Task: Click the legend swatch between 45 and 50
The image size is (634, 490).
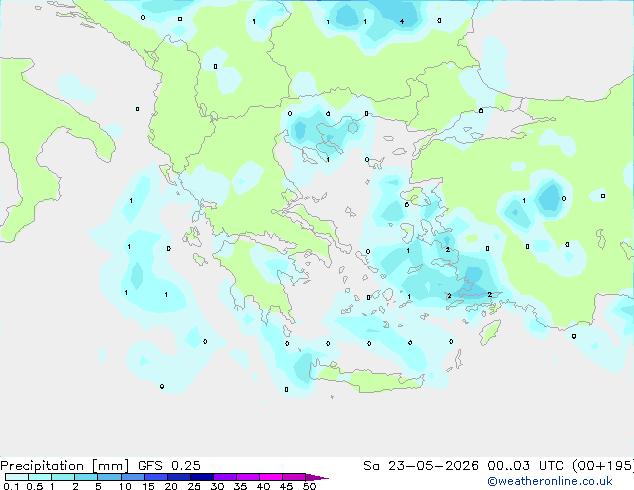Action: [x=294, y=477]
